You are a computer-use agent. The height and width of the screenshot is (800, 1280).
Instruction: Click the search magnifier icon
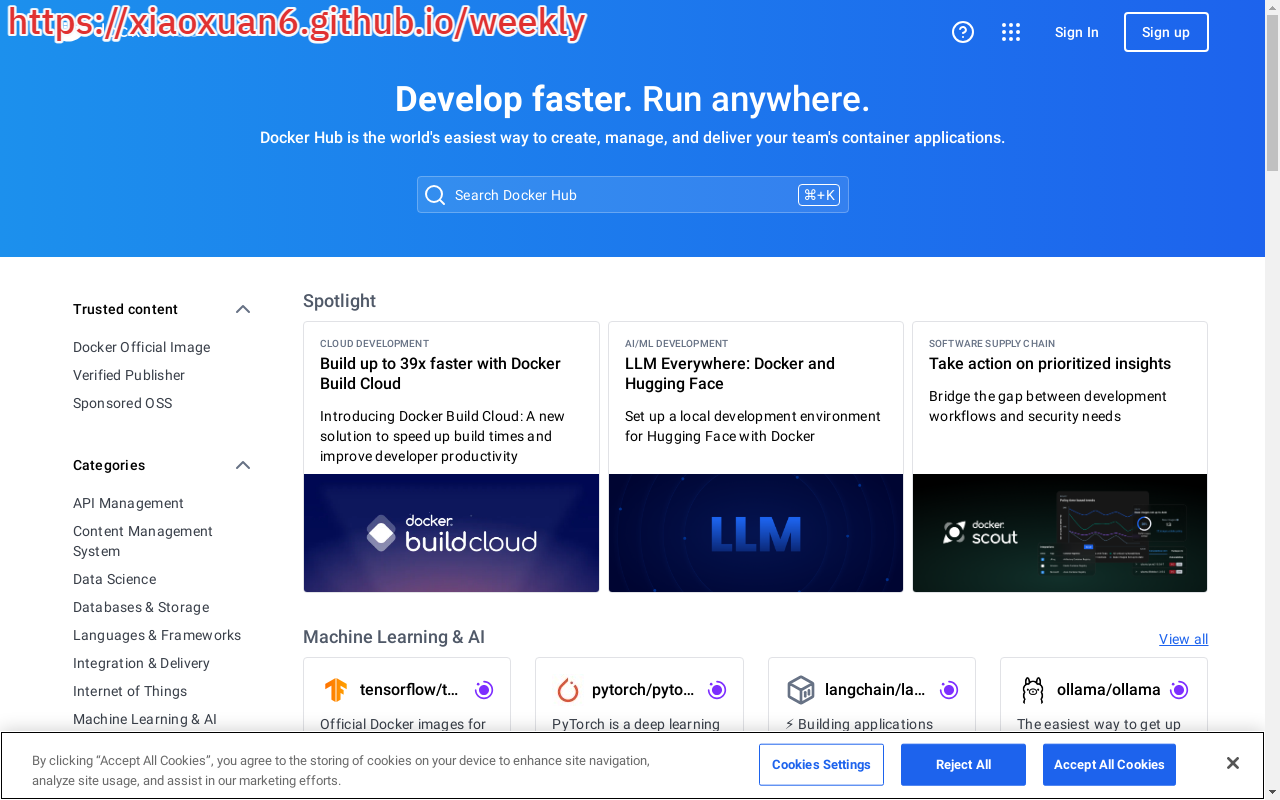435,195
